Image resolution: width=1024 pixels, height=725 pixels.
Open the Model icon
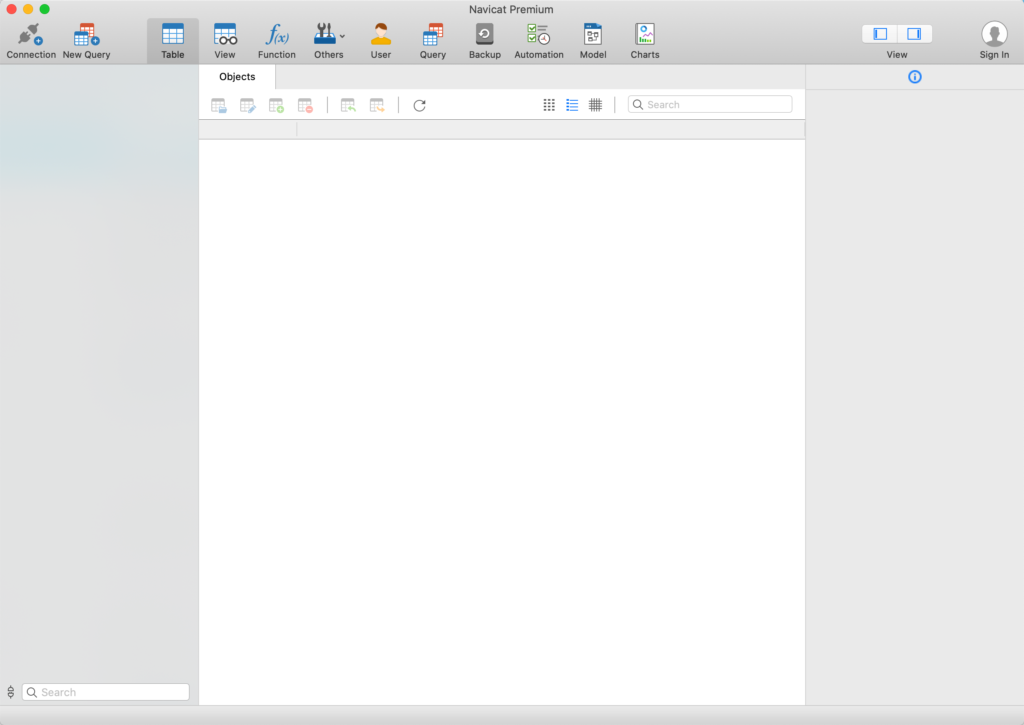point(593,34)
